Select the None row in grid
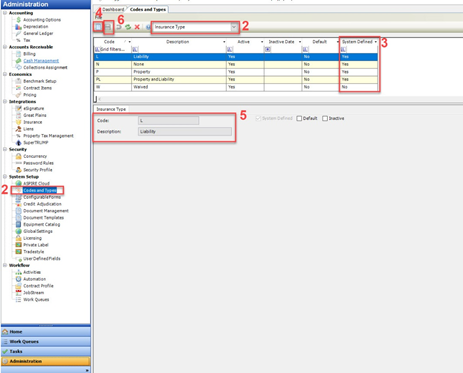 pos(236,64)
